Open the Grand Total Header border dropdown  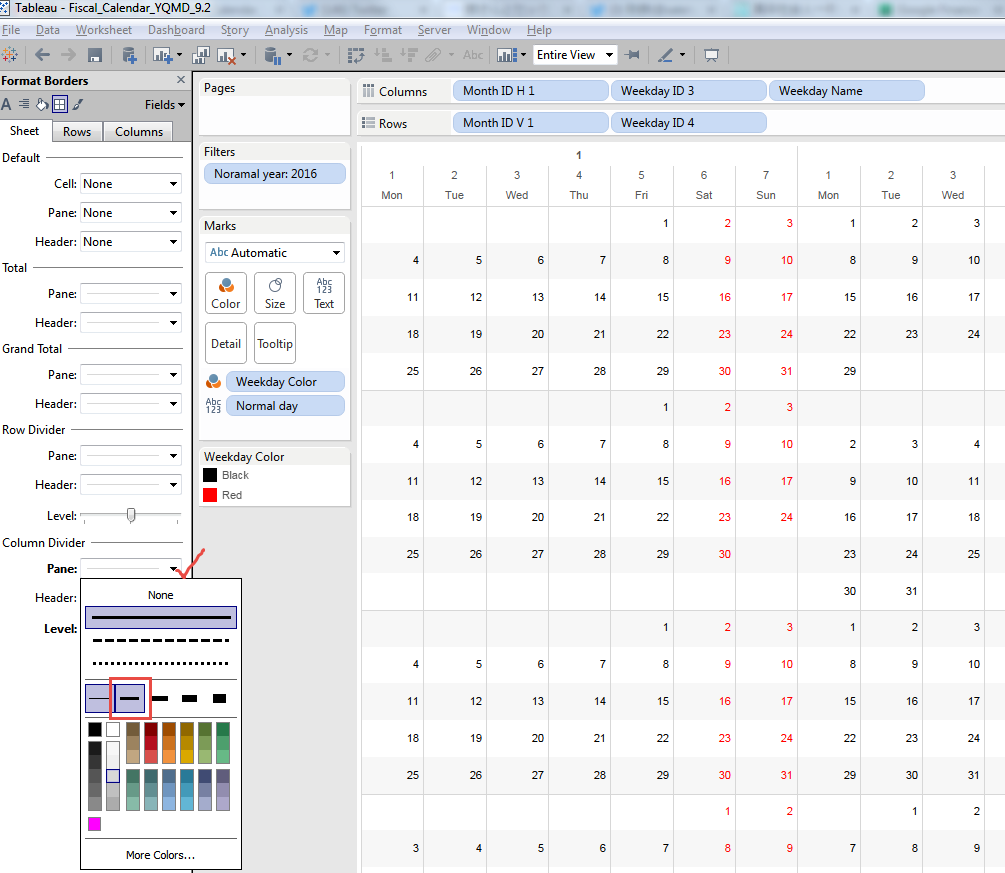point(131,404)
